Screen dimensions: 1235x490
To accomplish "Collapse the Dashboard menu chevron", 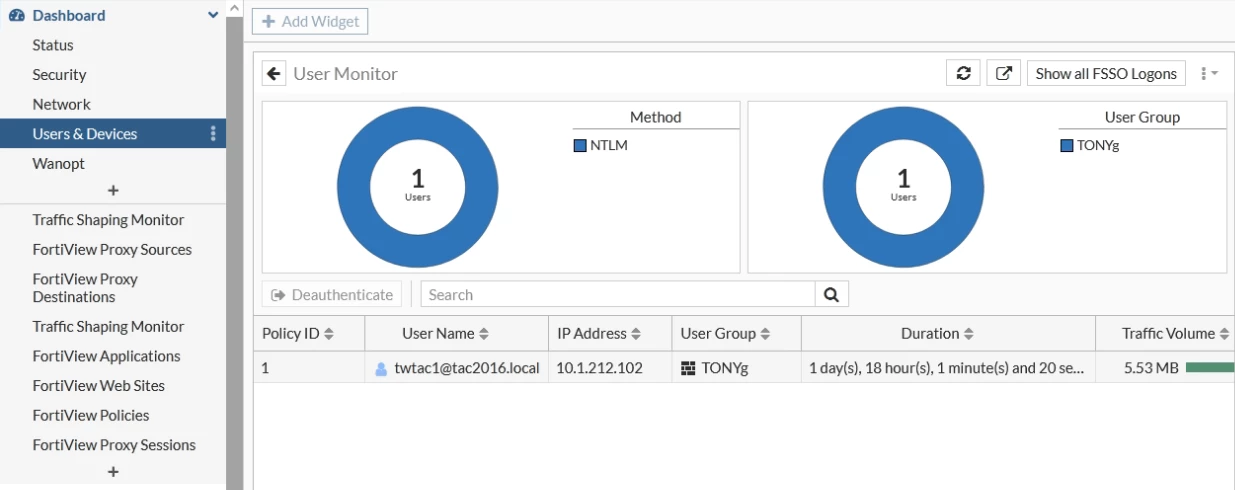I will pyautogui.click(x=213, y=15).
